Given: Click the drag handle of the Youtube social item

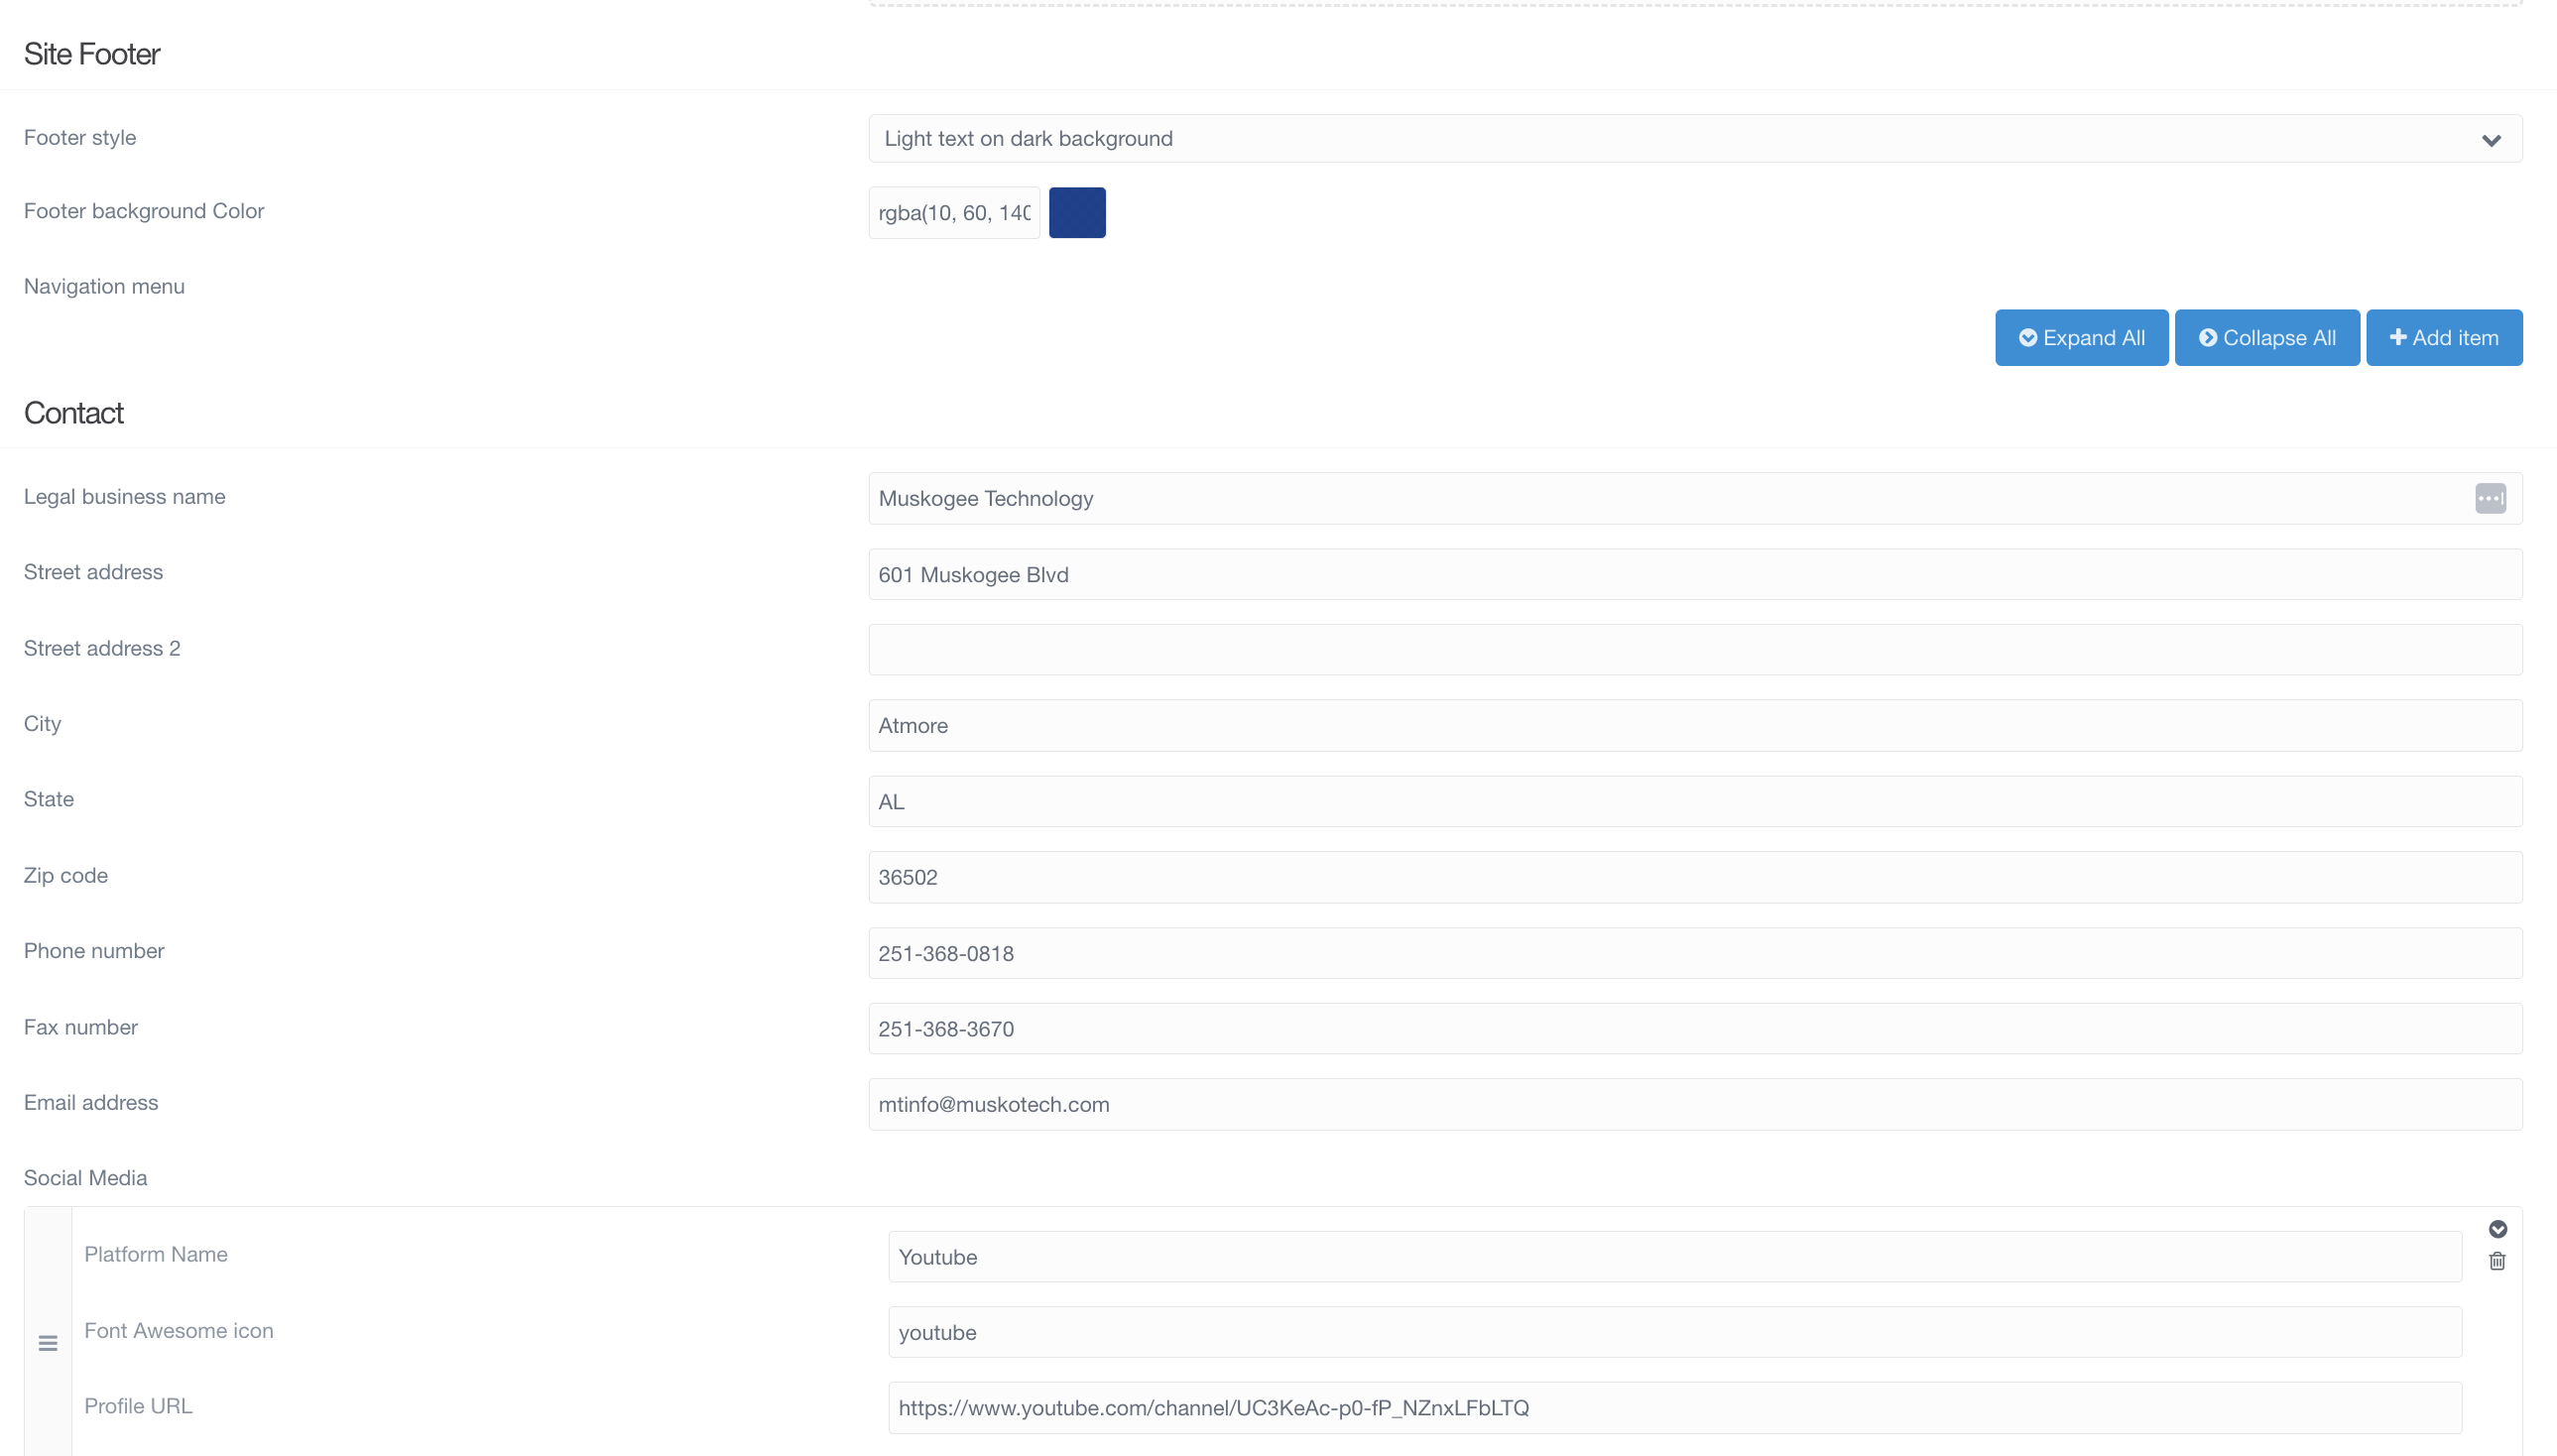Looking at the screenshot, I should 48,1343.
